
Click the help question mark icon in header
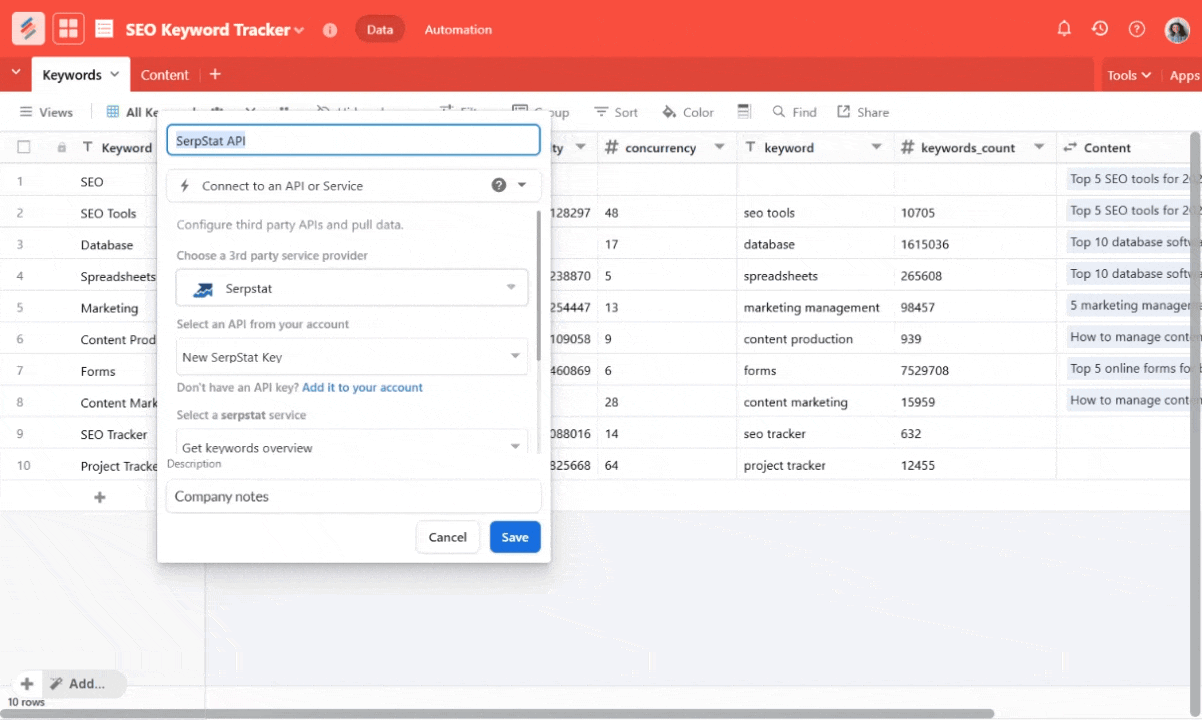1136,29
